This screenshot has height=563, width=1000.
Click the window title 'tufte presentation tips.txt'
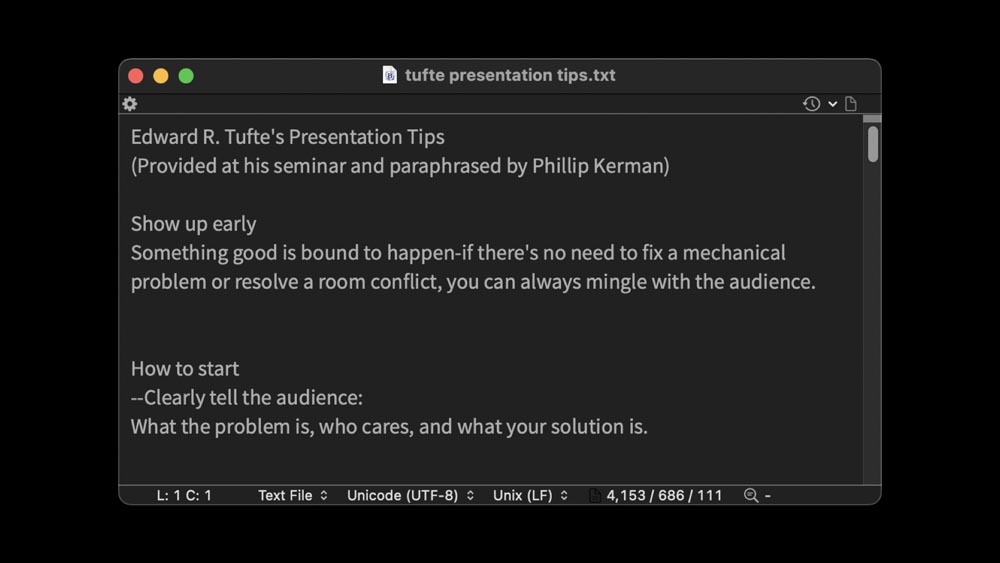510,75
